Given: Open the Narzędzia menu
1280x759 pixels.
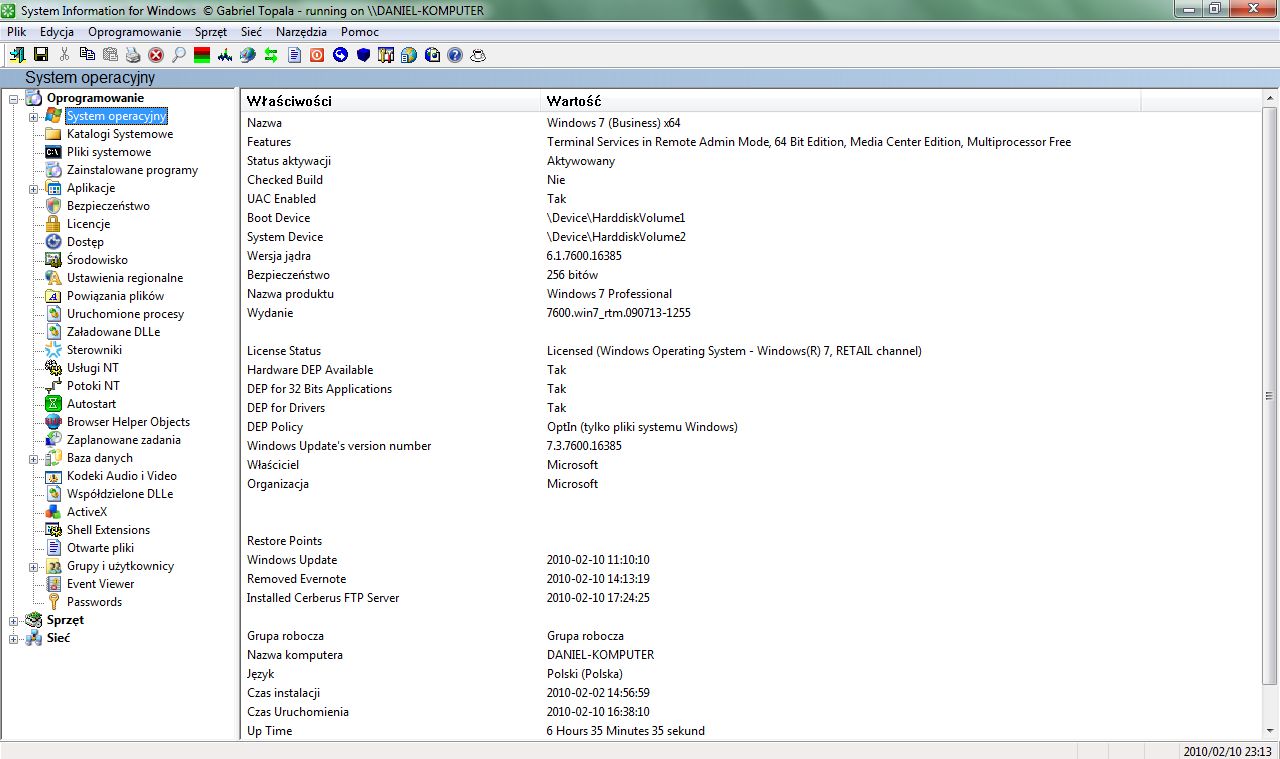Looking at the screenshot, I should 301,31.
